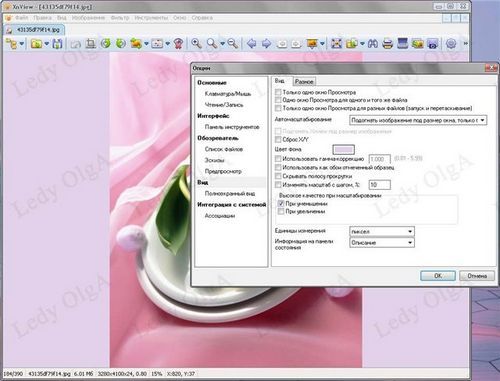
Task: Click the Undo toolbar icon
Action: (76, 44)
